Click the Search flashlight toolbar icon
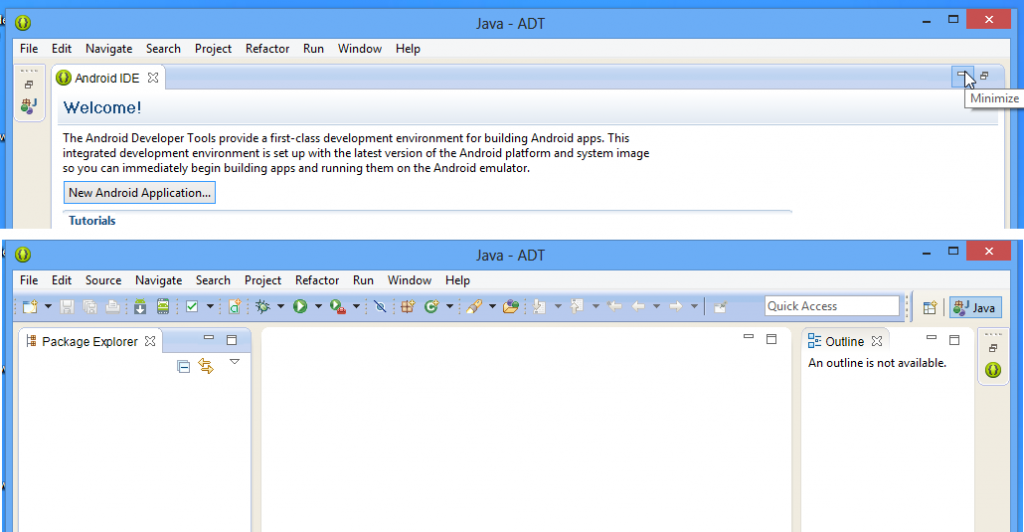This screenshot has height=532, width=1024. click(474, 306)
